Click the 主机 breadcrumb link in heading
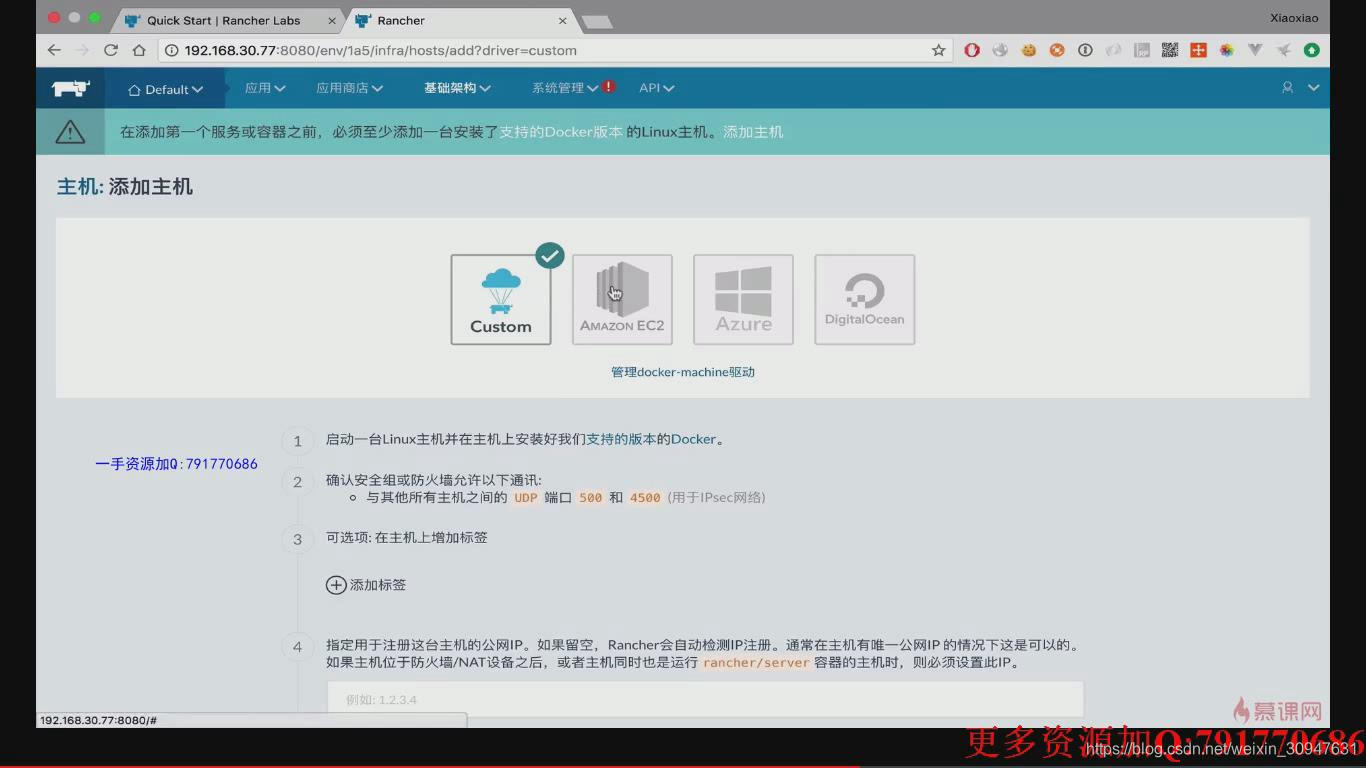 76,187
